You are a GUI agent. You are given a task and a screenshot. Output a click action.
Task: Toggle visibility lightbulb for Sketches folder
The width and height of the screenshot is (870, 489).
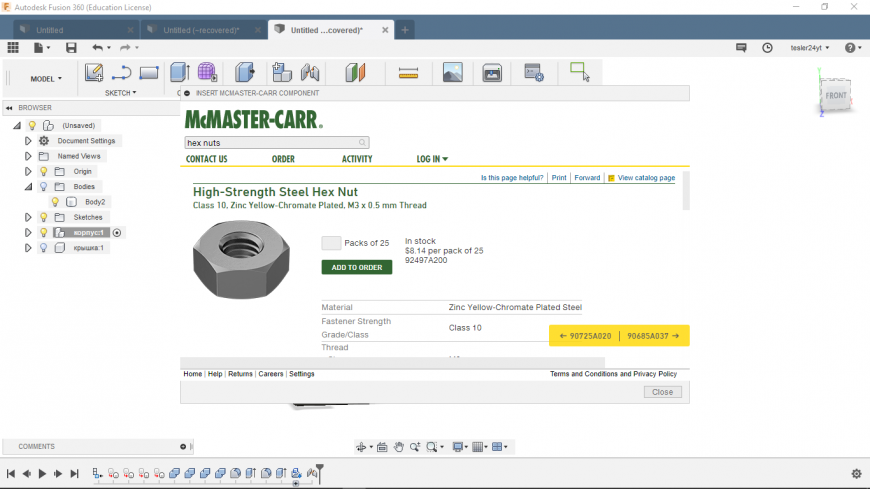(x=43, y=217)
